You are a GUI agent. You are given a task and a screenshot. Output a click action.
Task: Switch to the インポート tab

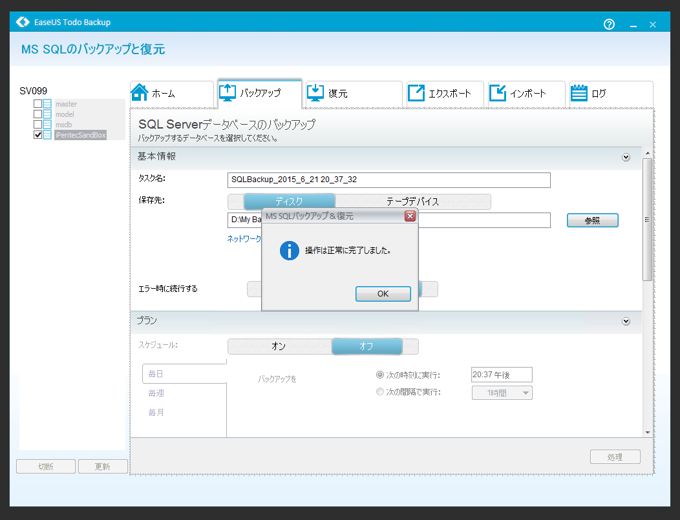526,94
